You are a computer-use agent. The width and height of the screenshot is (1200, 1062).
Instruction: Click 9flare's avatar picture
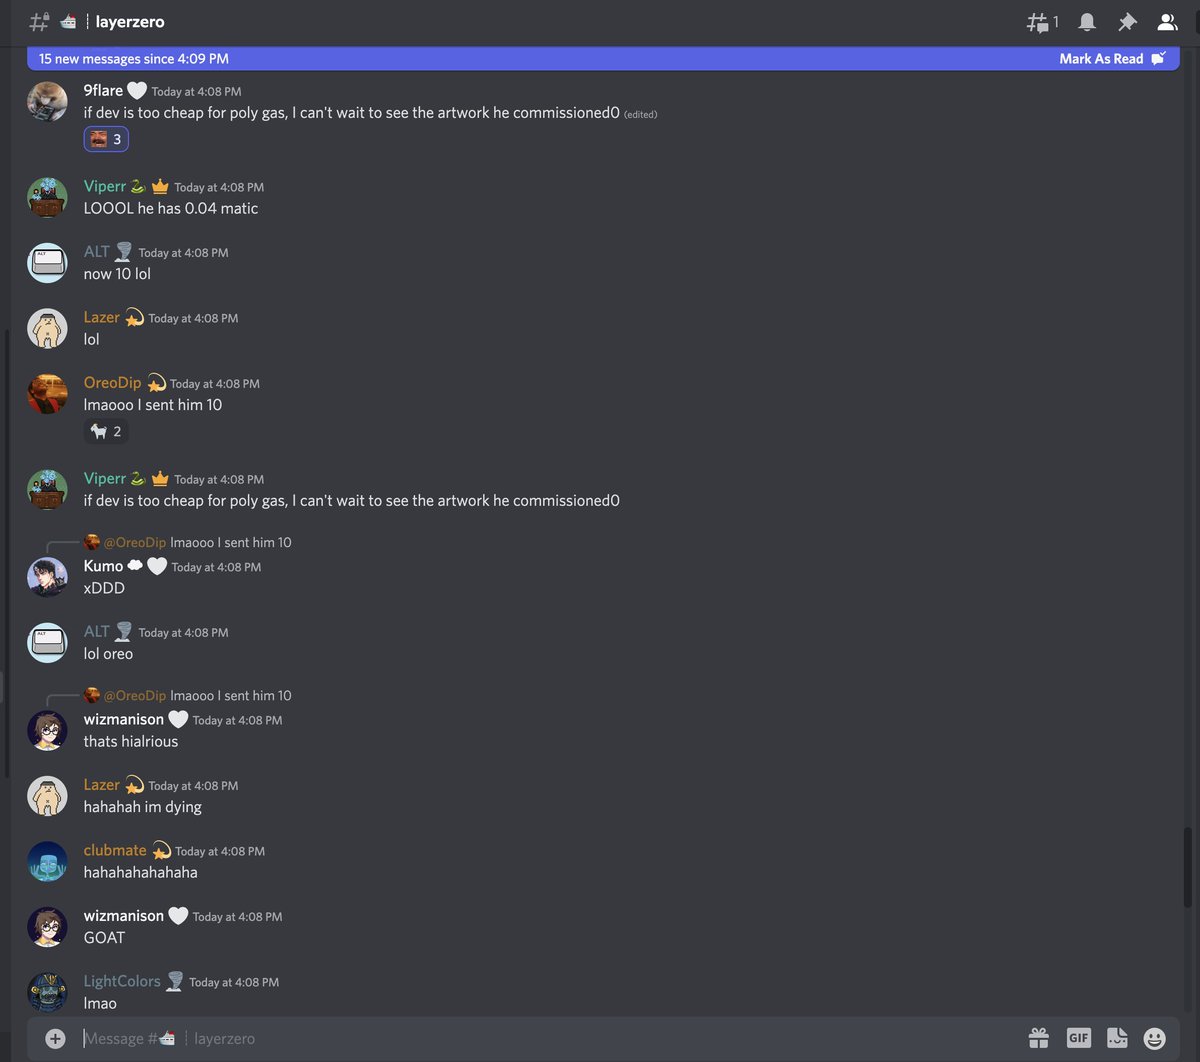(47, 101)
